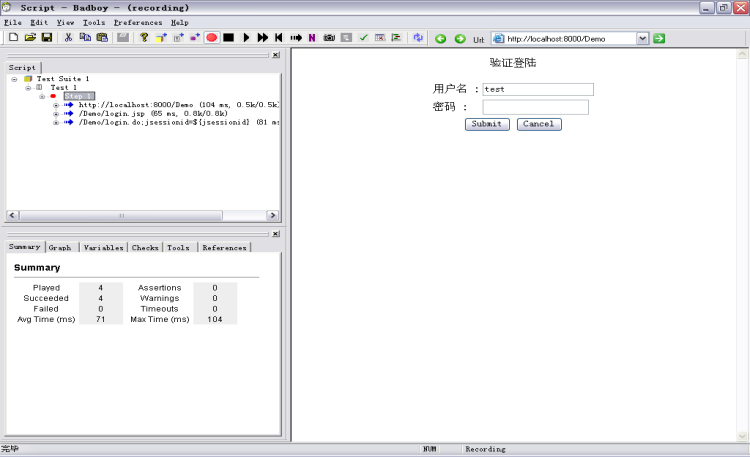The width and height of the screenshot is (750, 457).
Task: Click the flagged list icon in the toolbar
Action: pos(397,37)
